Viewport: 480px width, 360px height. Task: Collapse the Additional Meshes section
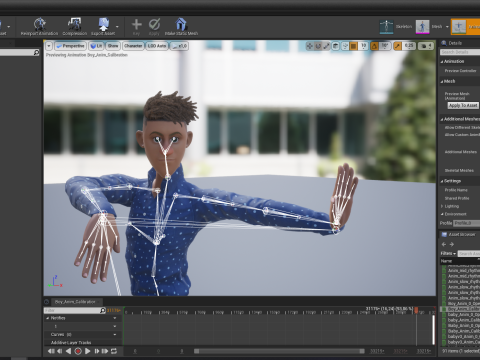442,119
